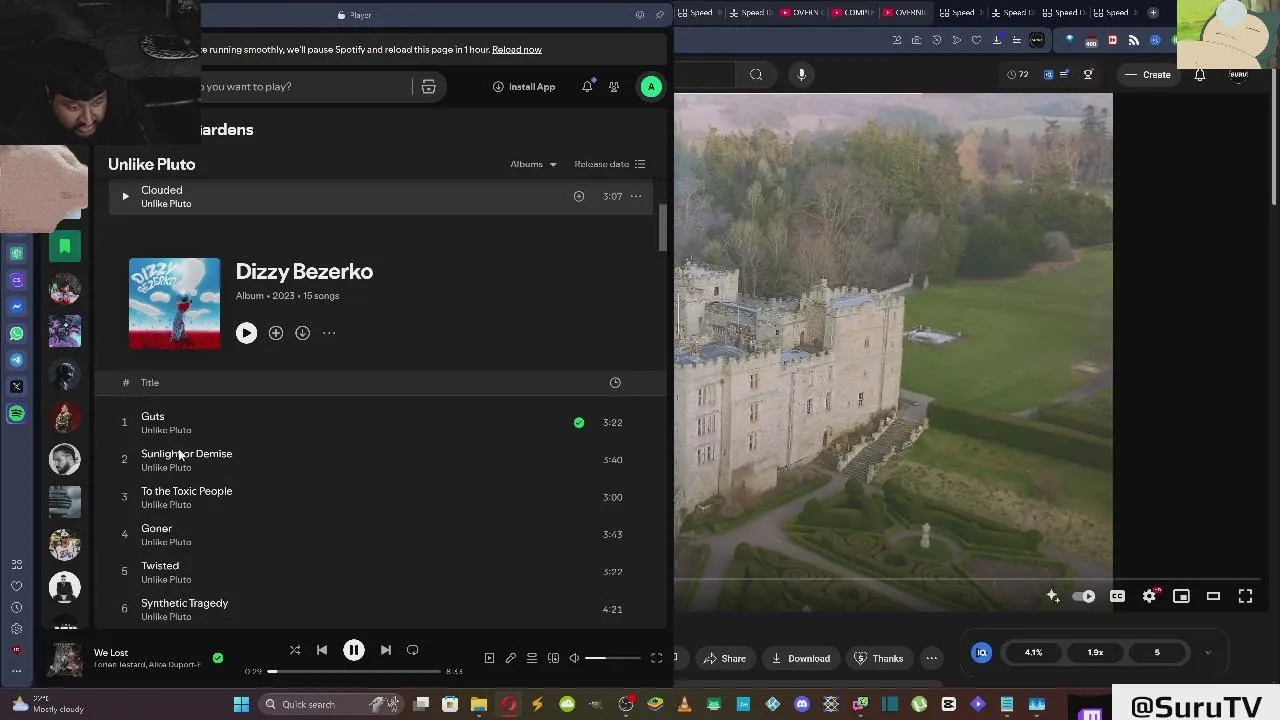This screenshot has width=1280, height=720.
Task: Toggle YouTube autoplay switch
Action: [1084, 596]
